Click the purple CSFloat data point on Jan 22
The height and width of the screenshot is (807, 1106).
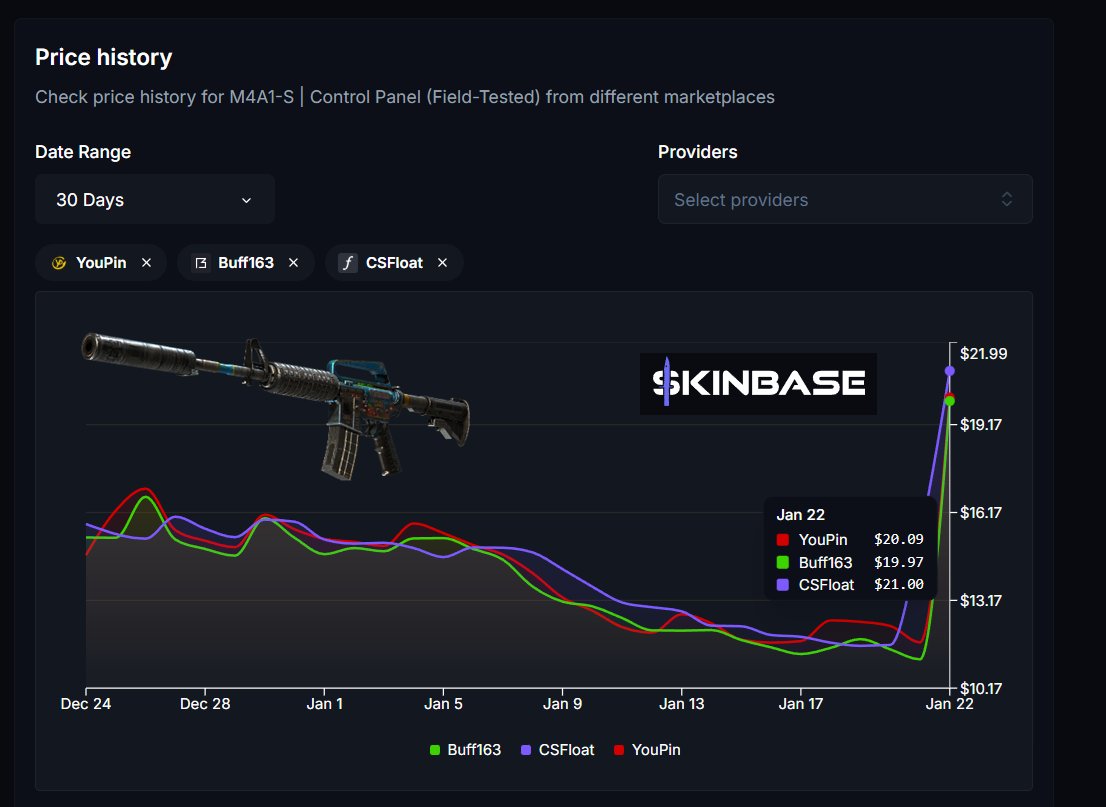949,371
